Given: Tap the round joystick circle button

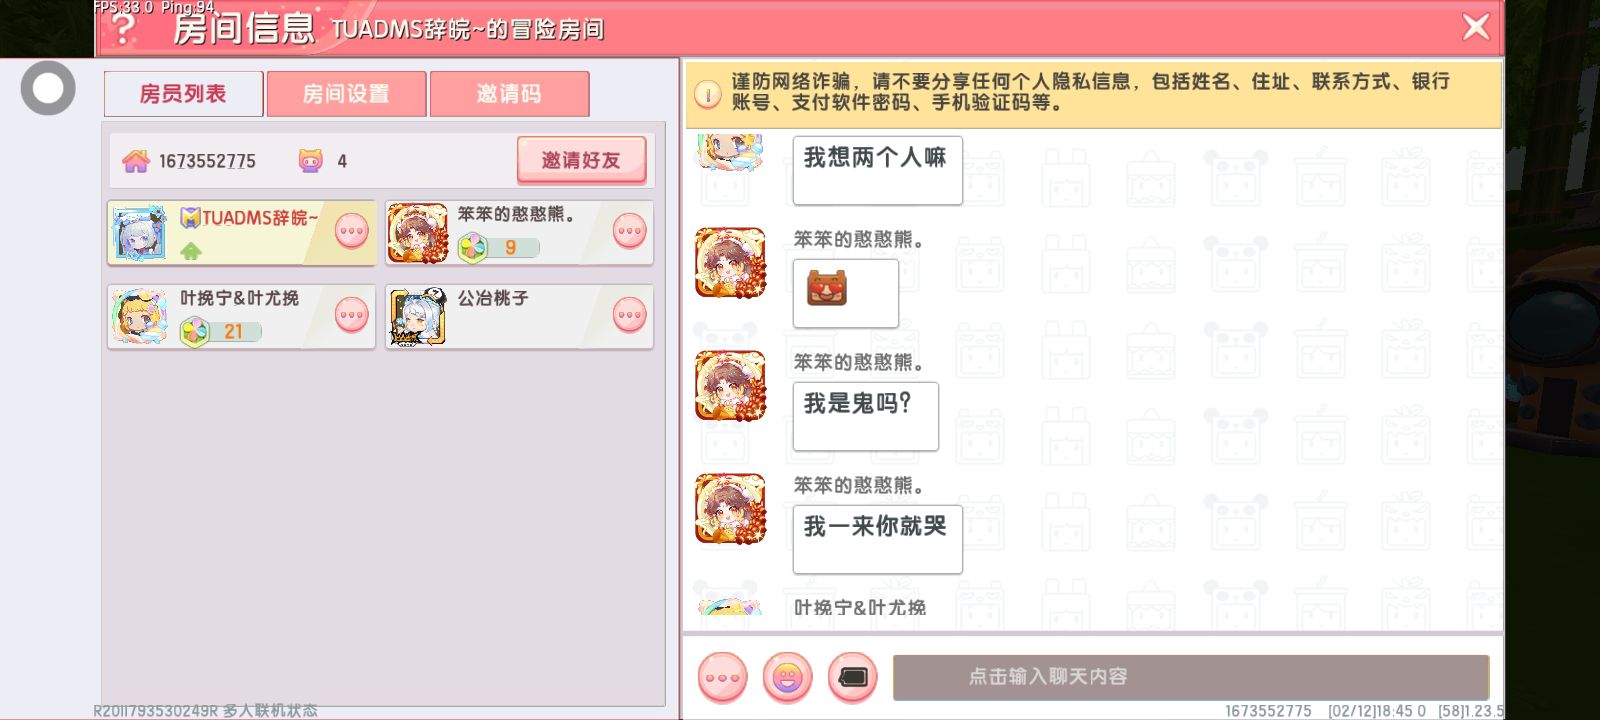Looking at the screenshot, I should point(48,88).
